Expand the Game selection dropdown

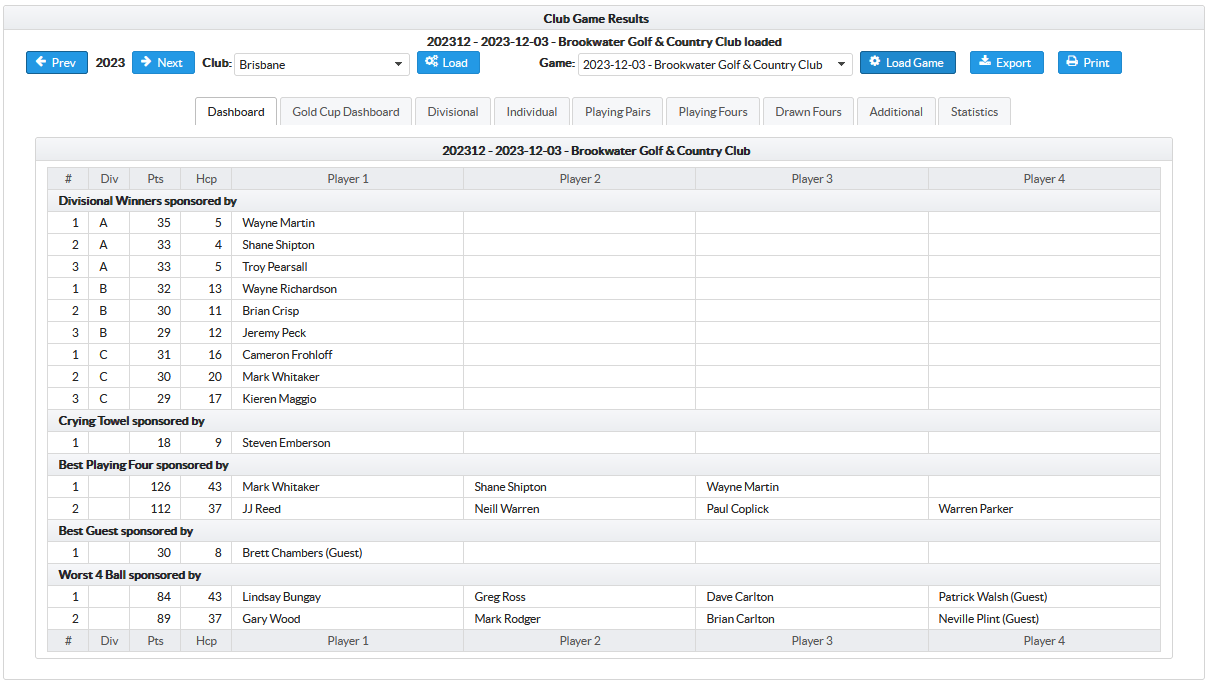[x=714, y=65]
